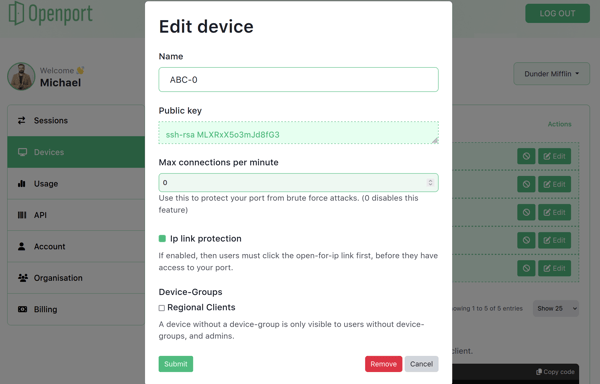Click the Usage bar chart icon
The height and width of the screenshot is (384, 600).
click(x=22, y=184)
